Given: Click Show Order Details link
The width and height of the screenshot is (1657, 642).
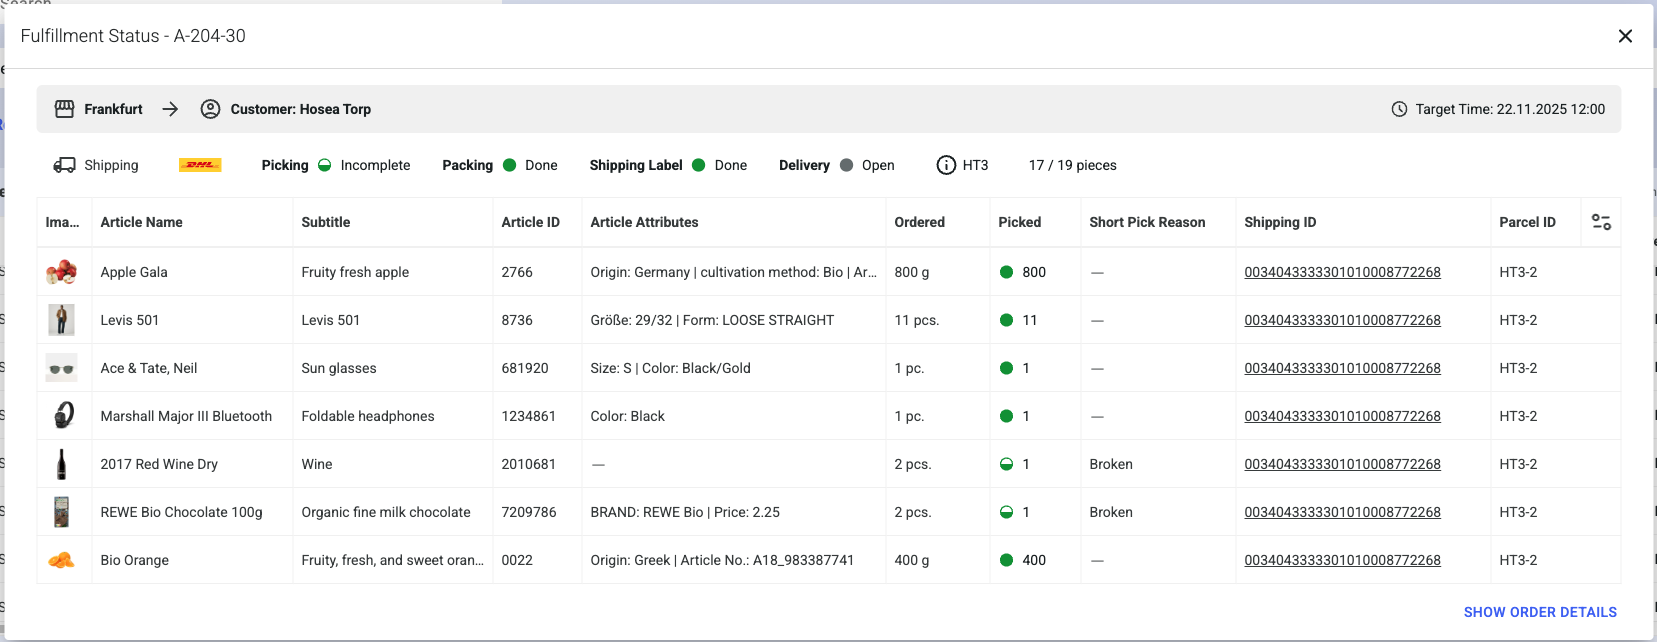Looking at the screenshot, I should point(1539,612).
